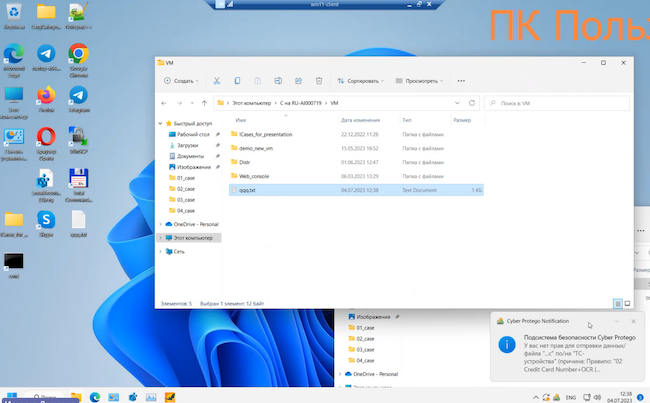Viewport: 650px width, 403px height.
Task: Select the !Cases_for_presentation folder row
Action: tap(356, 134)
